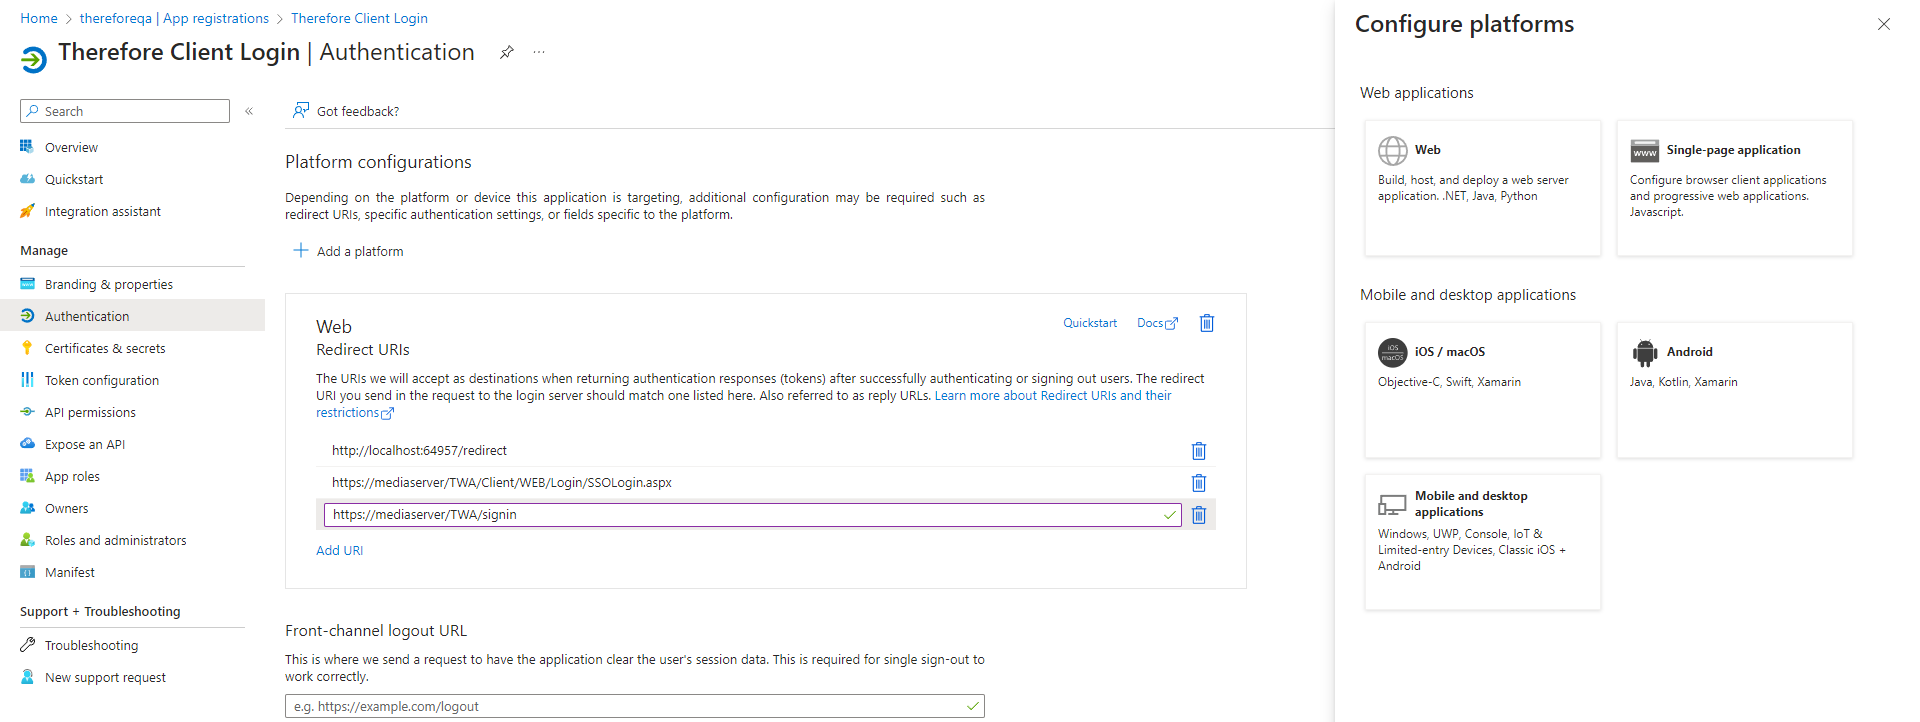Open the ellipsis more options menu
The image size is (1920, 722).
(x=539, y=52)
